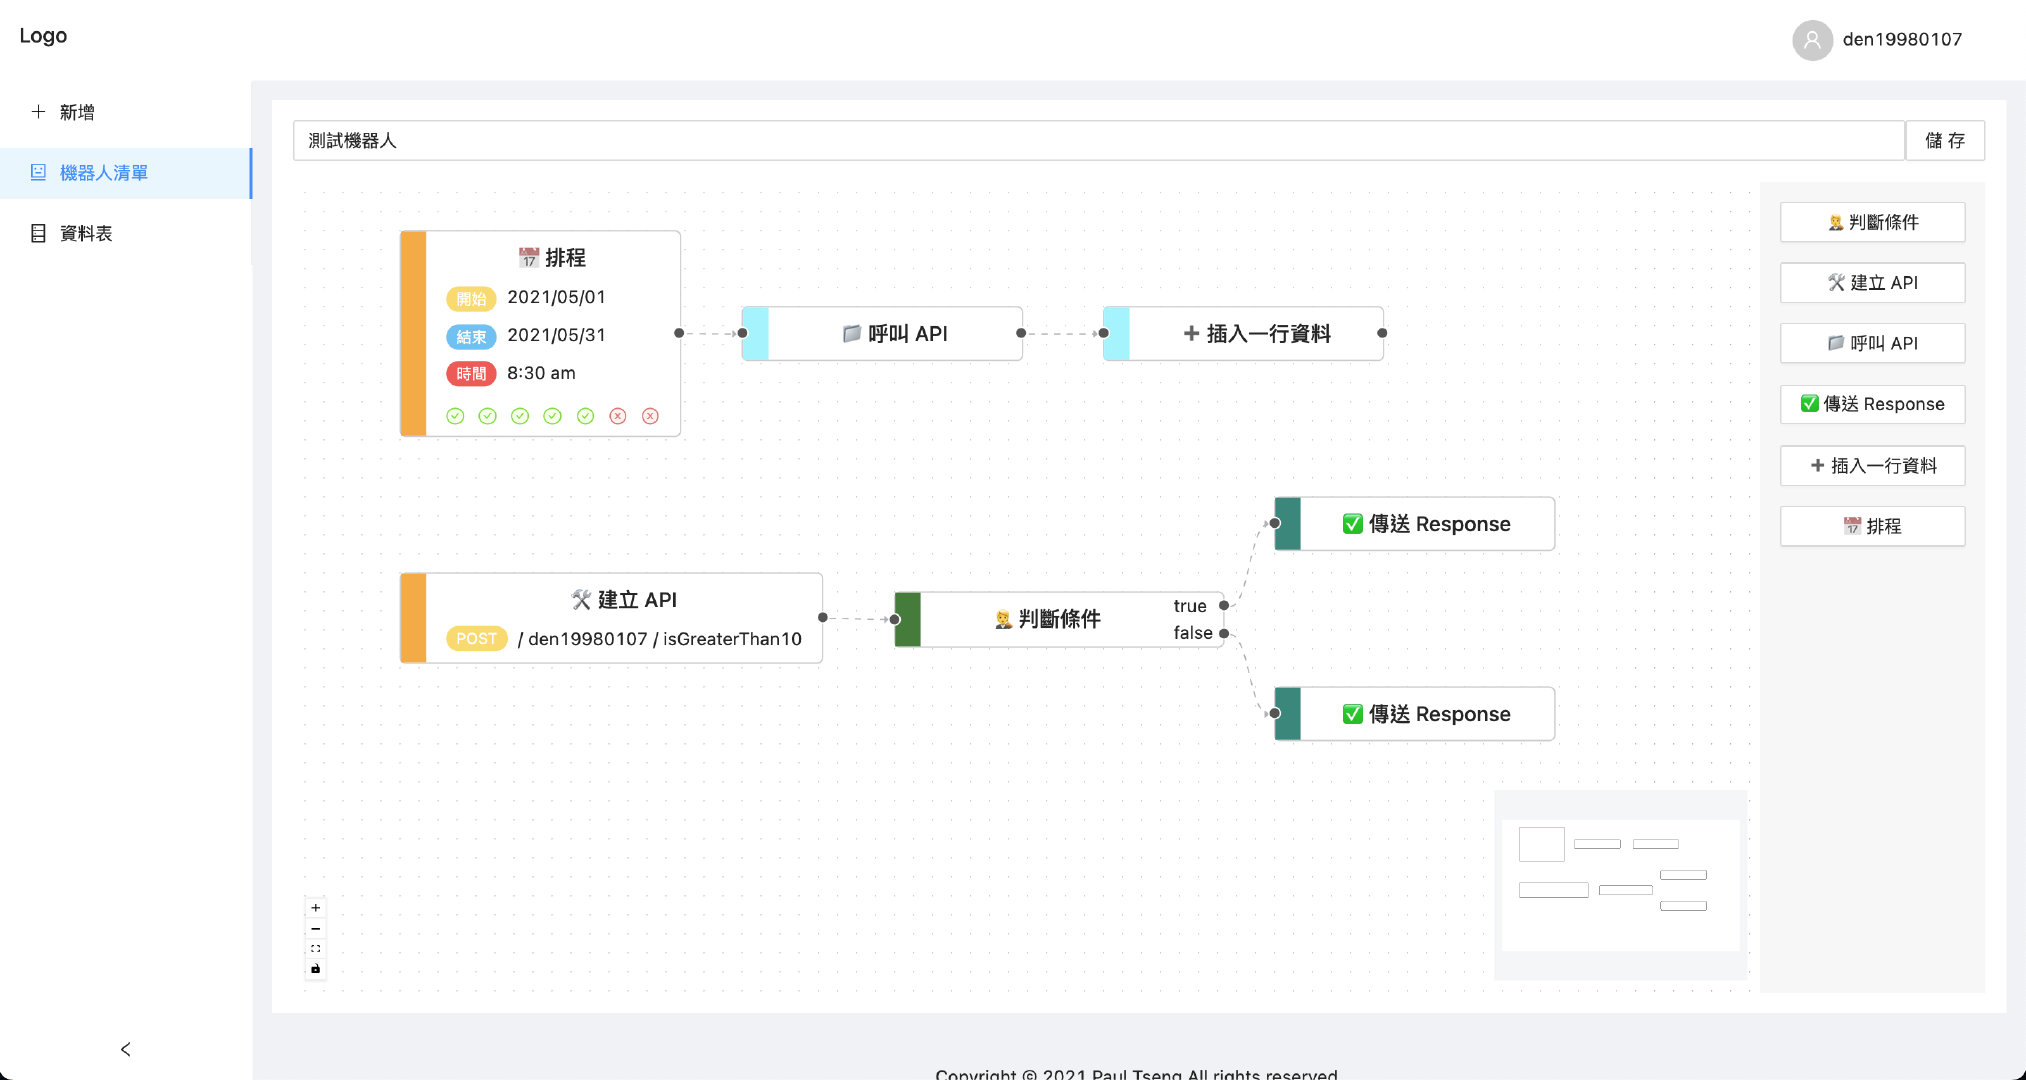Click the user avatar icon
Screen dimensions: 2026x1080
tap(1811, 40)
